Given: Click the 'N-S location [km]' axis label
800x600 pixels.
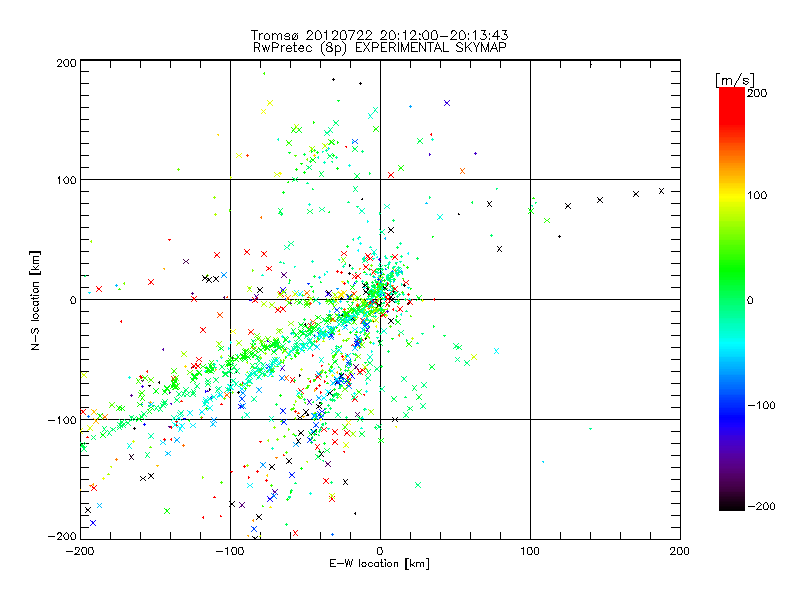Looking at the screenshot, I should 35,300.
